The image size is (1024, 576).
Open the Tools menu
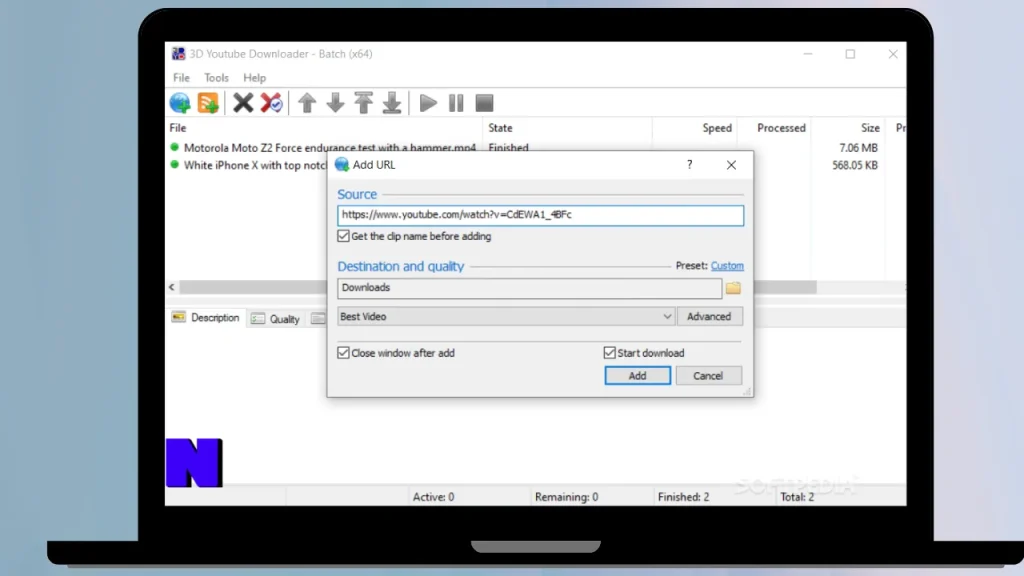click(x=216, y=78)
